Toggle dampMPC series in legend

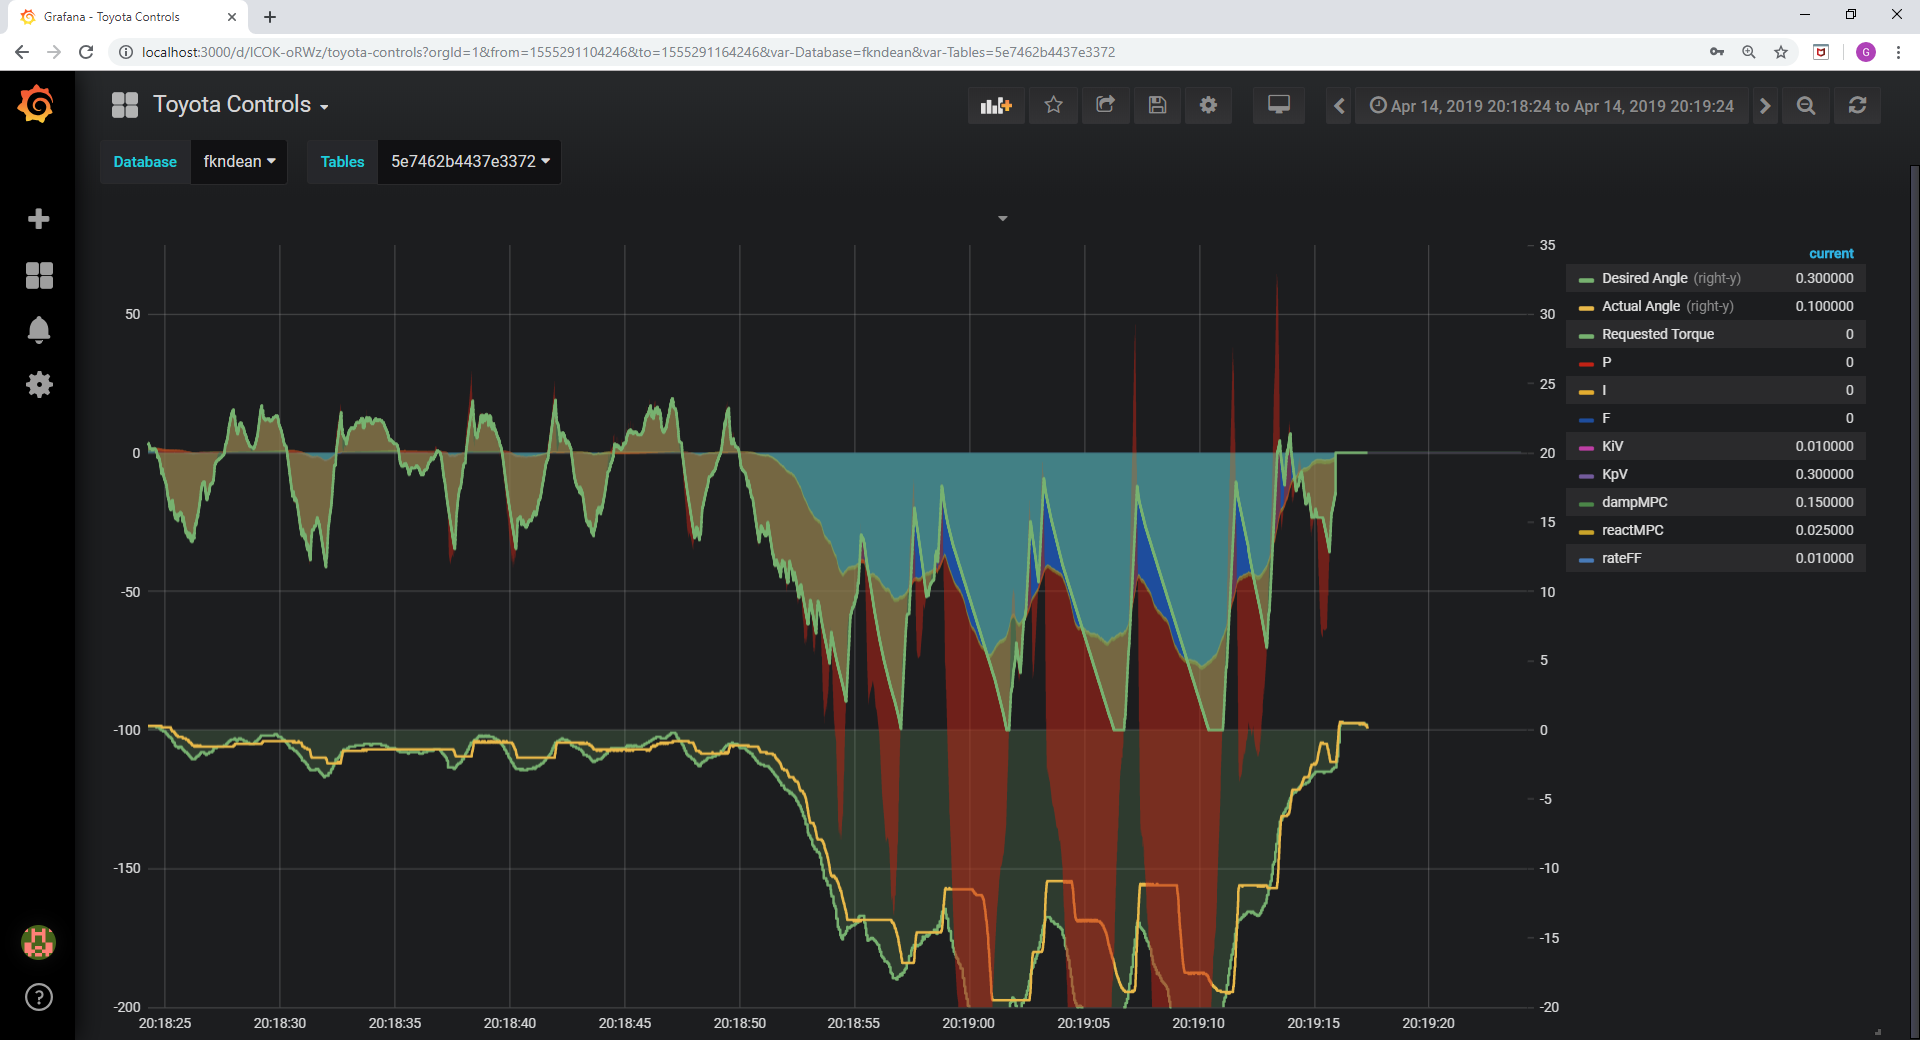tap(1634, 502)
